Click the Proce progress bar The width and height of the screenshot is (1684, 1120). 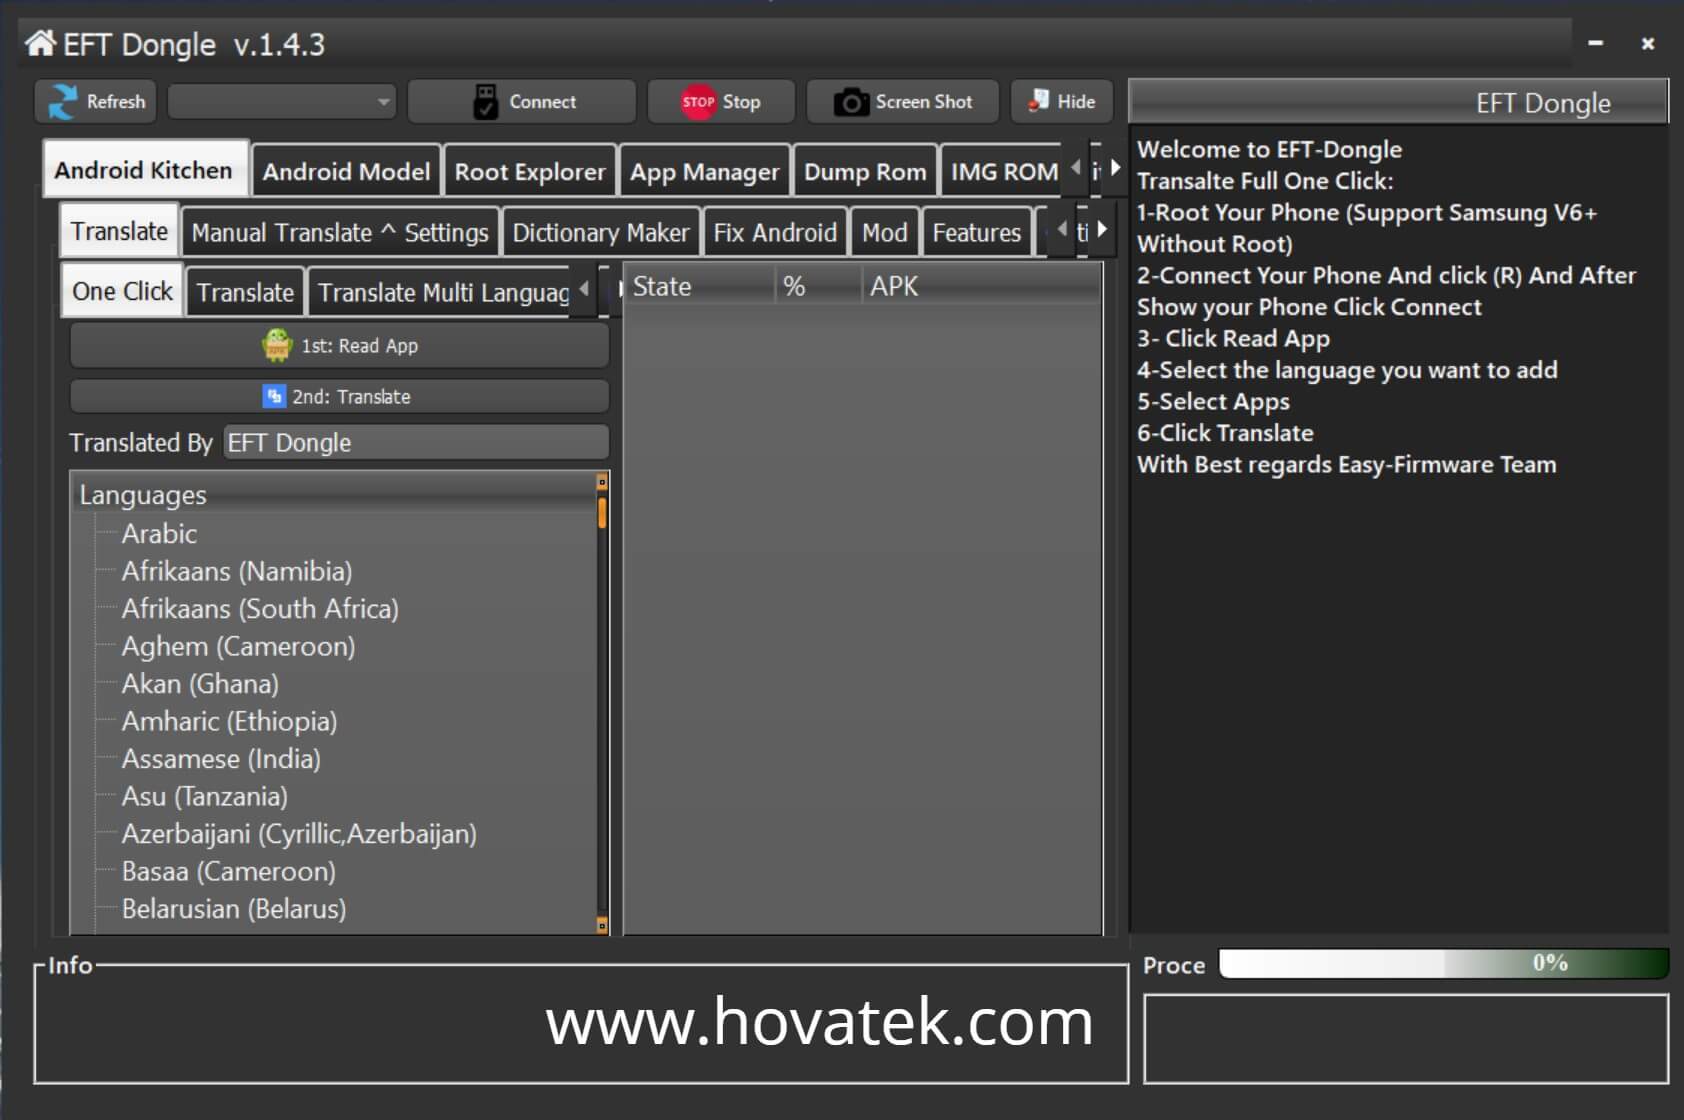tap(1443, 964)
